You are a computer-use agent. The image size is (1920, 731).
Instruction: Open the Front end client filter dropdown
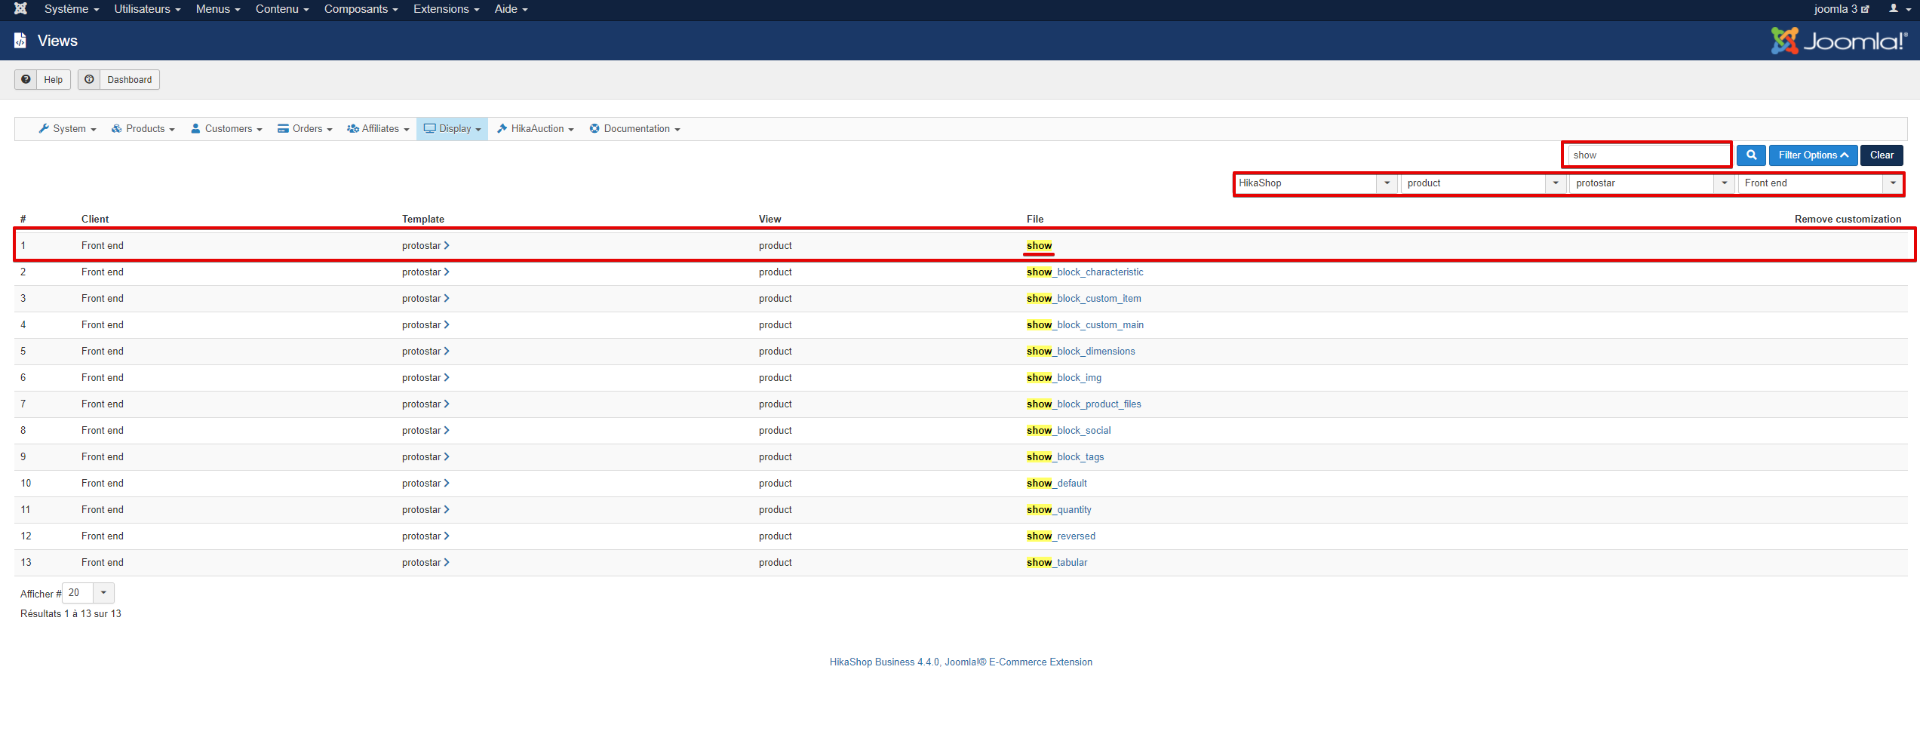(x=1820, y=183)
